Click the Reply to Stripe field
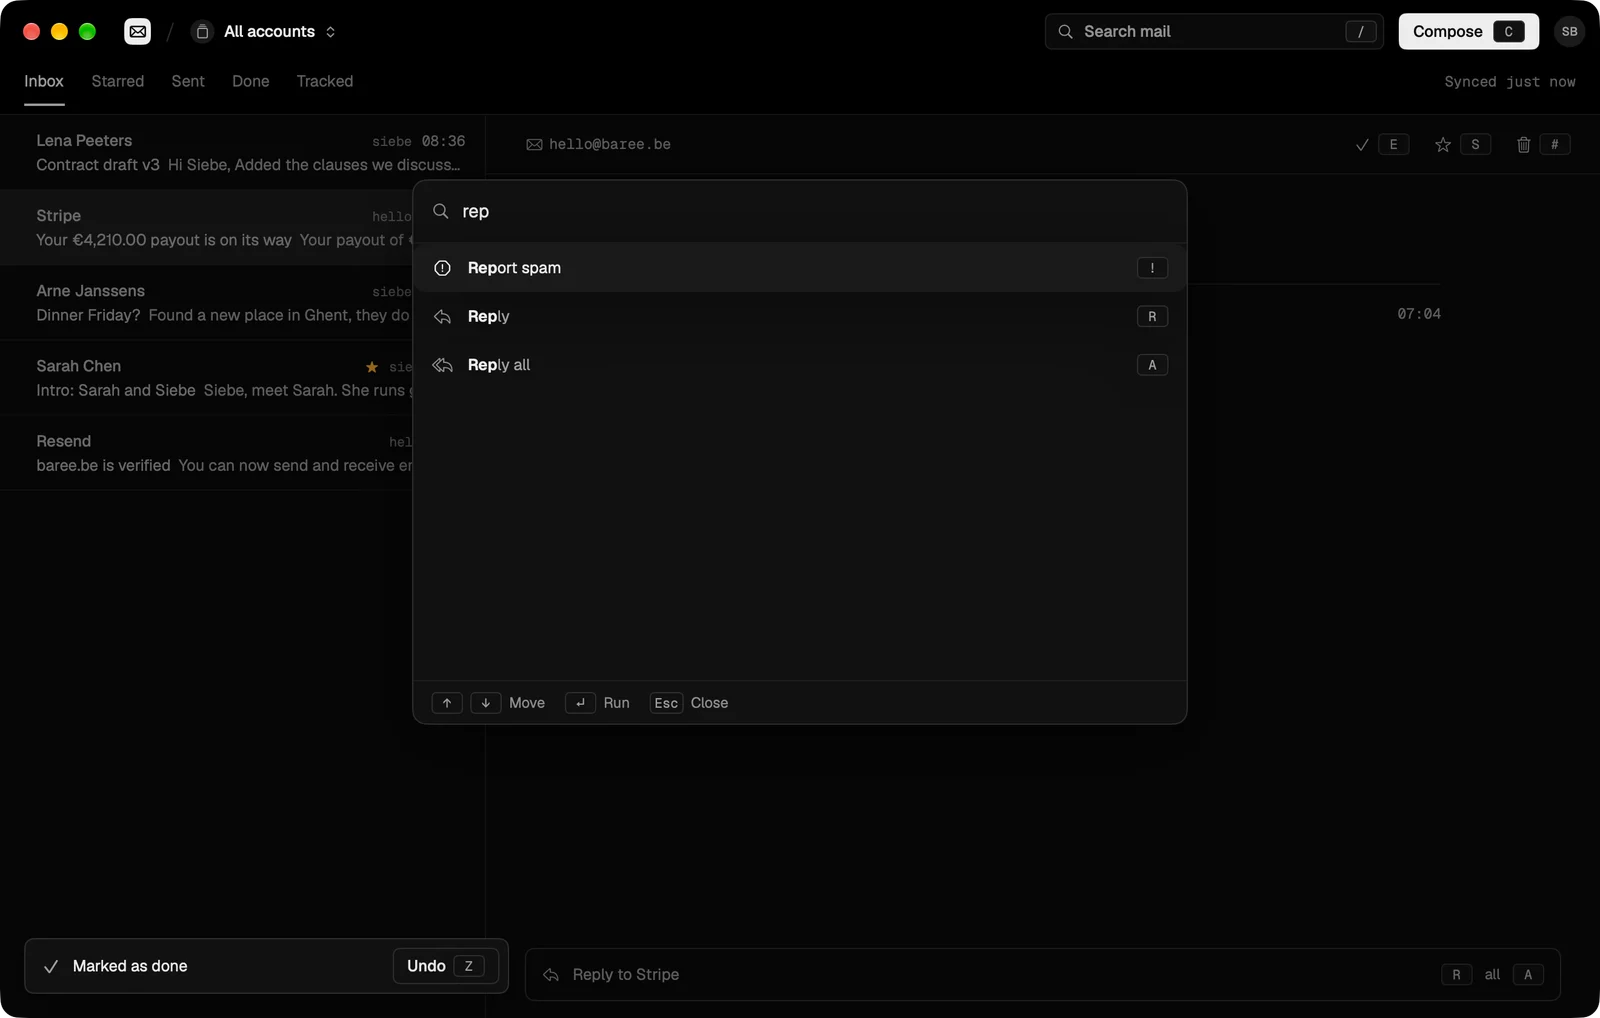The image size is (1600, 1018). pyautogui.click(x=1042, y=975)
